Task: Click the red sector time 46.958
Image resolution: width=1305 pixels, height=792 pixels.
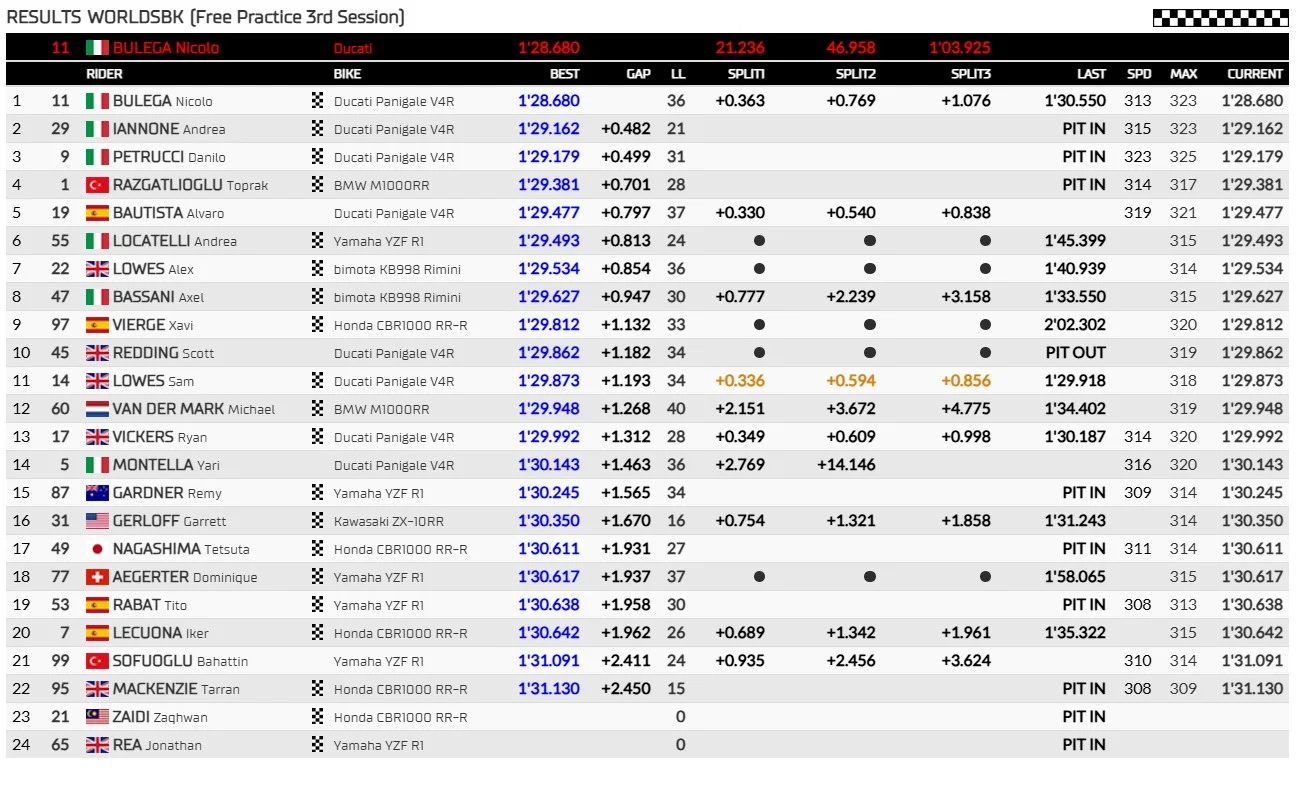Action: tap(851, 48)
